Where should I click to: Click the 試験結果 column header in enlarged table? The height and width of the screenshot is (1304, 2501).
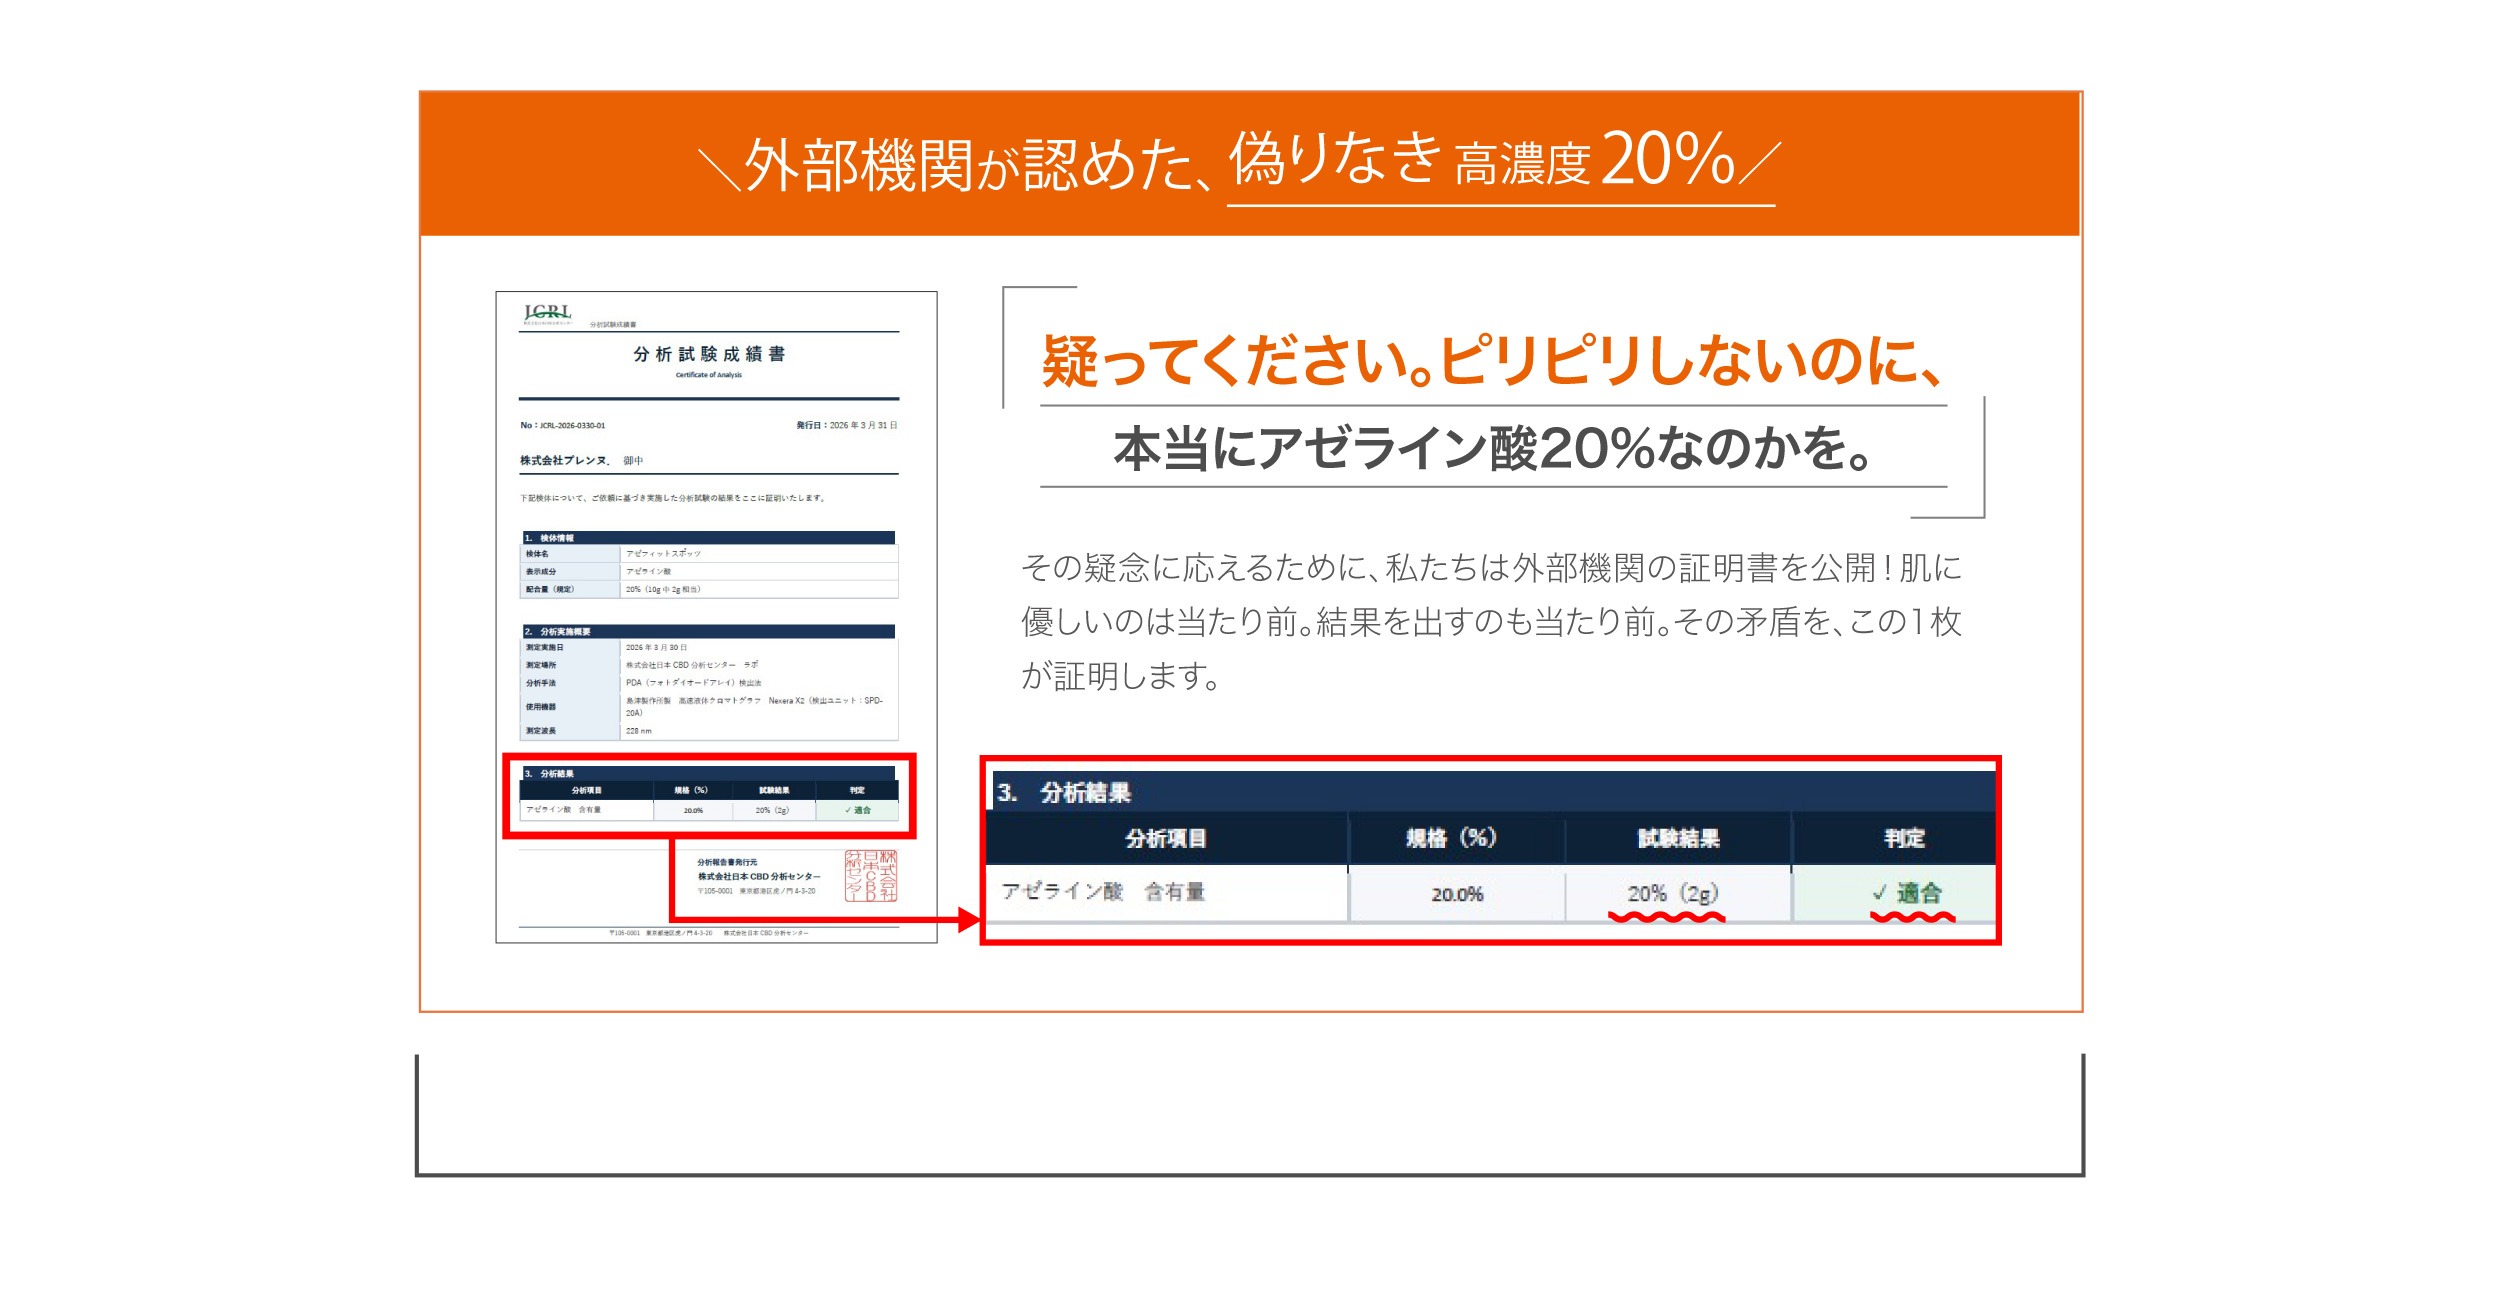coord(1678,838)
